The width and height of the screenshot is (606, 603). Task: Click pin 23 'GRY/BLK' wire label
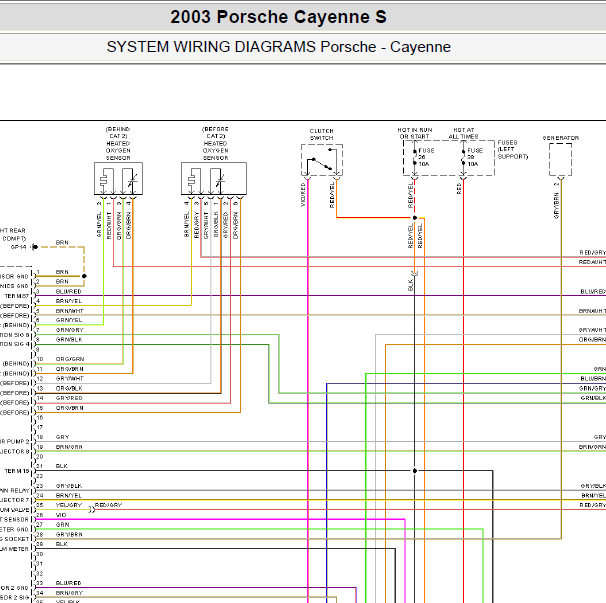click(69, 486)
